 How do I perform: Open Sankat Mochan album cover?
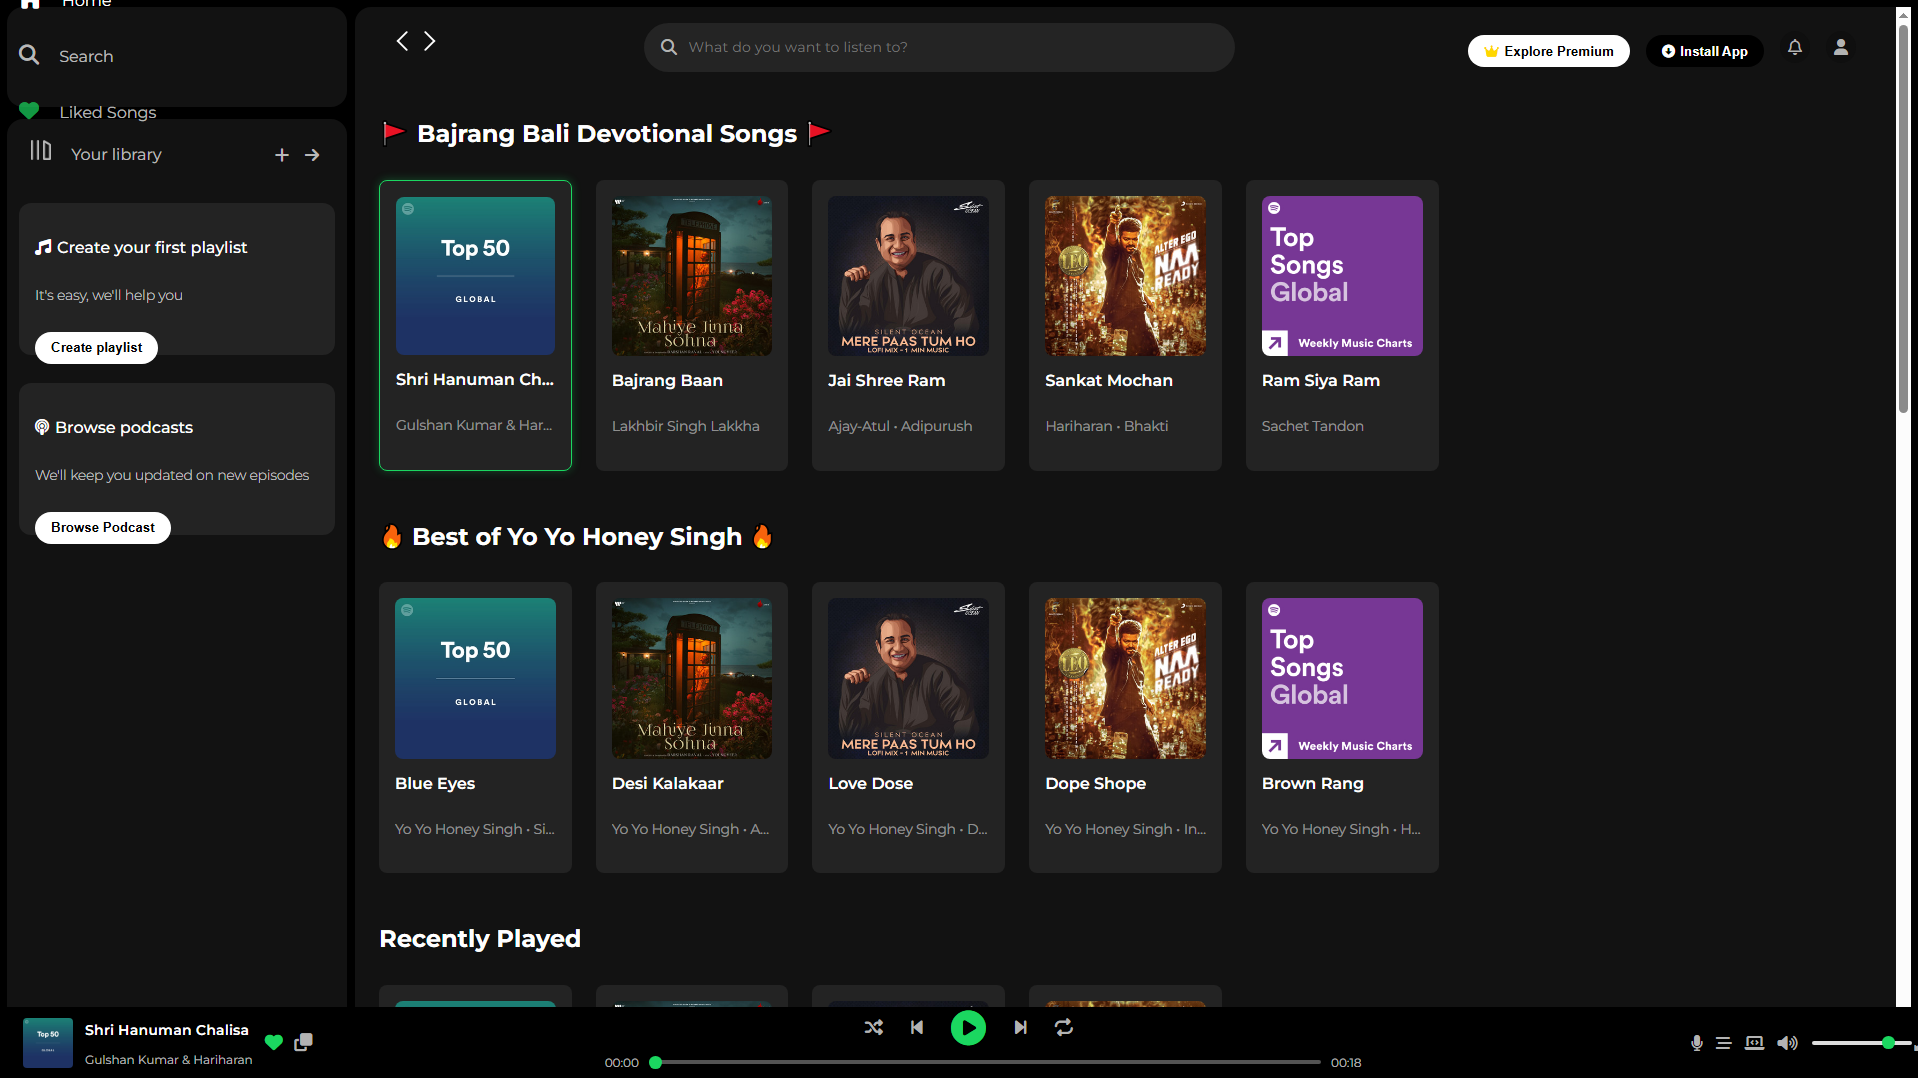click(x=1125, y=276)
